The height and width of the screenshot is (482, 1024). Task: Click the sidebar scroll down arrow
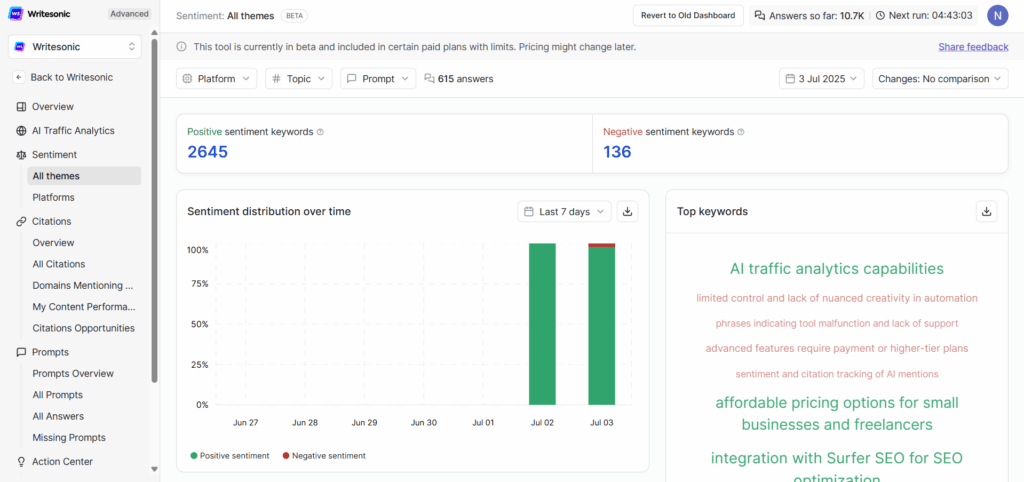154,468
